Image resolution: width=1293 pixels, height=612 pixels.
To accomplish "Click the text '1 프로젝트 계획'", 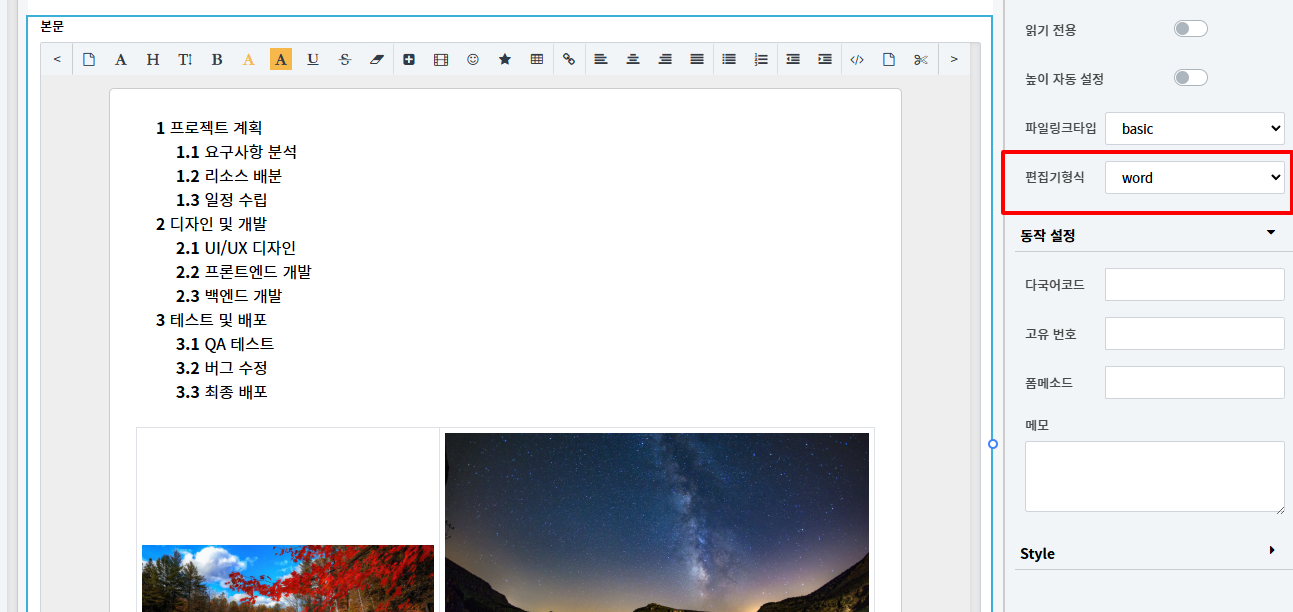I will pyautogui.click(x=209, y=128).
